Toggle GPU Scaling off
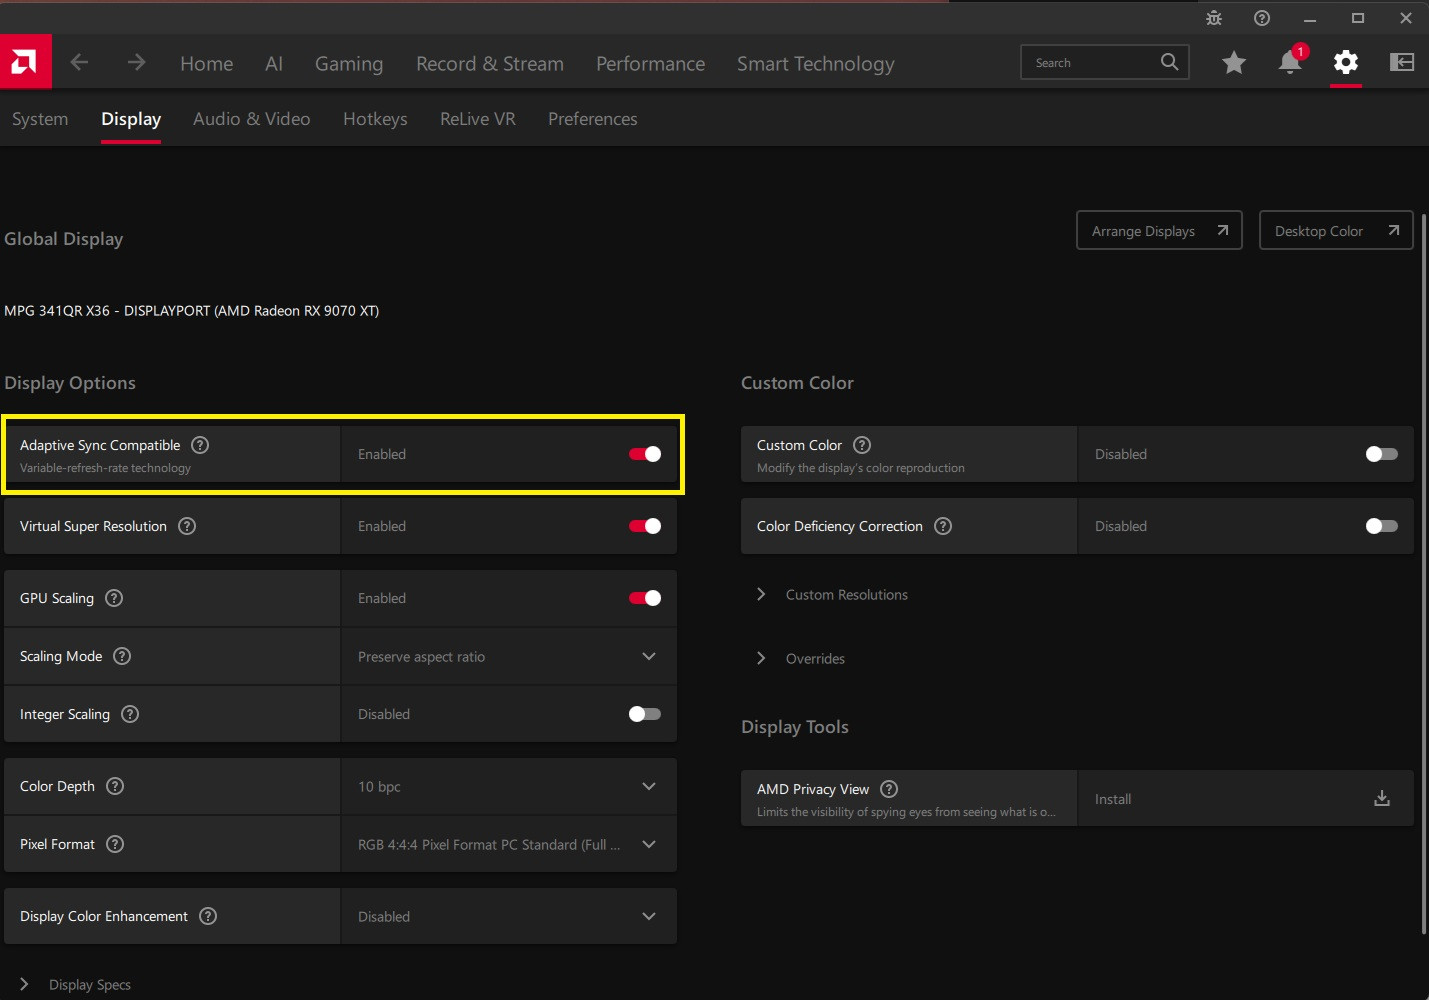Screen dimensions: 1429x1000 [645, 598]
